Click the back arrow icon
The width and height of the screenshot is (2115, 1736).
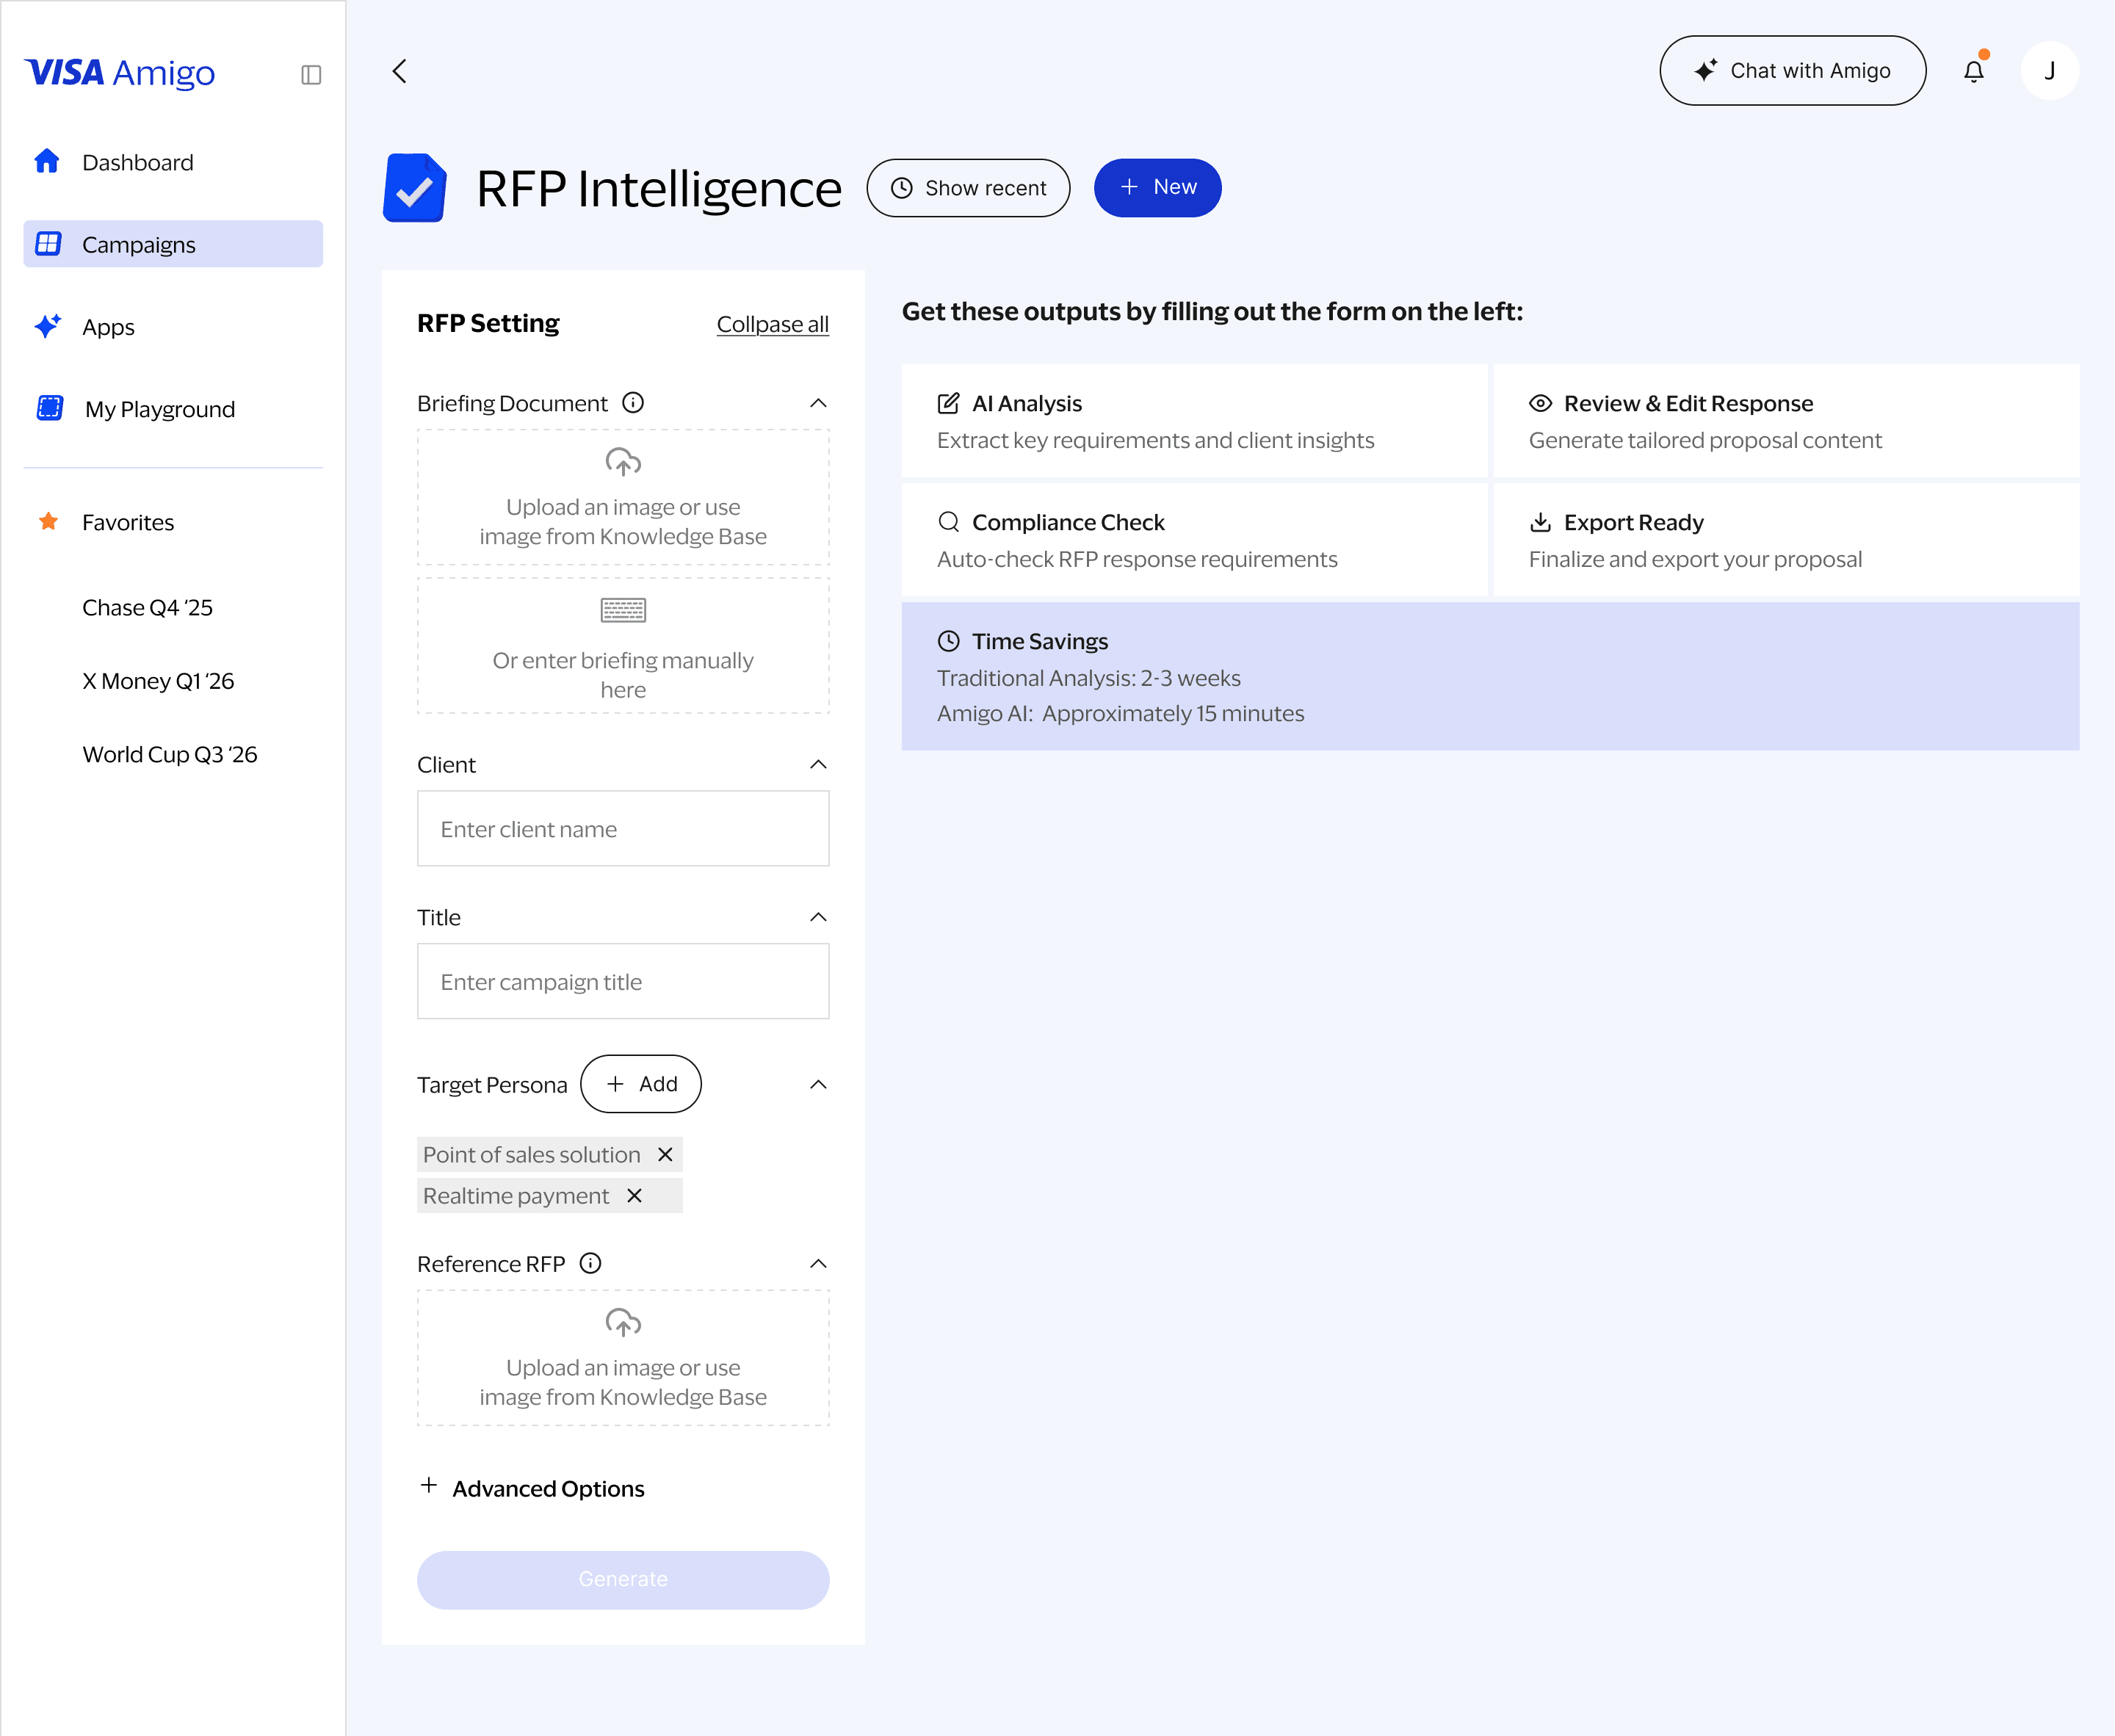click(399, 71)
